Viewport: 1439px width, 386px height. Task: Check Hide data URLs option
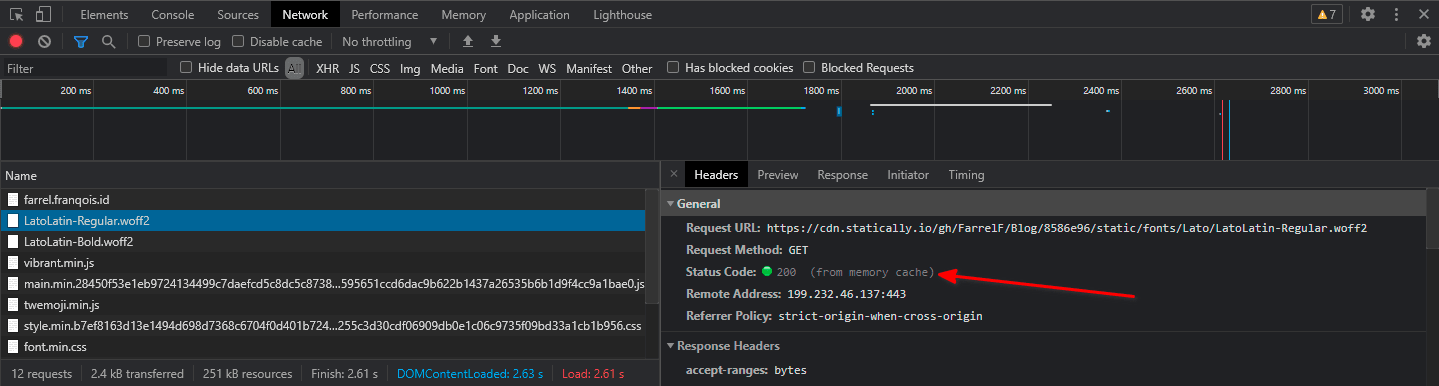[x=186, y=68]
